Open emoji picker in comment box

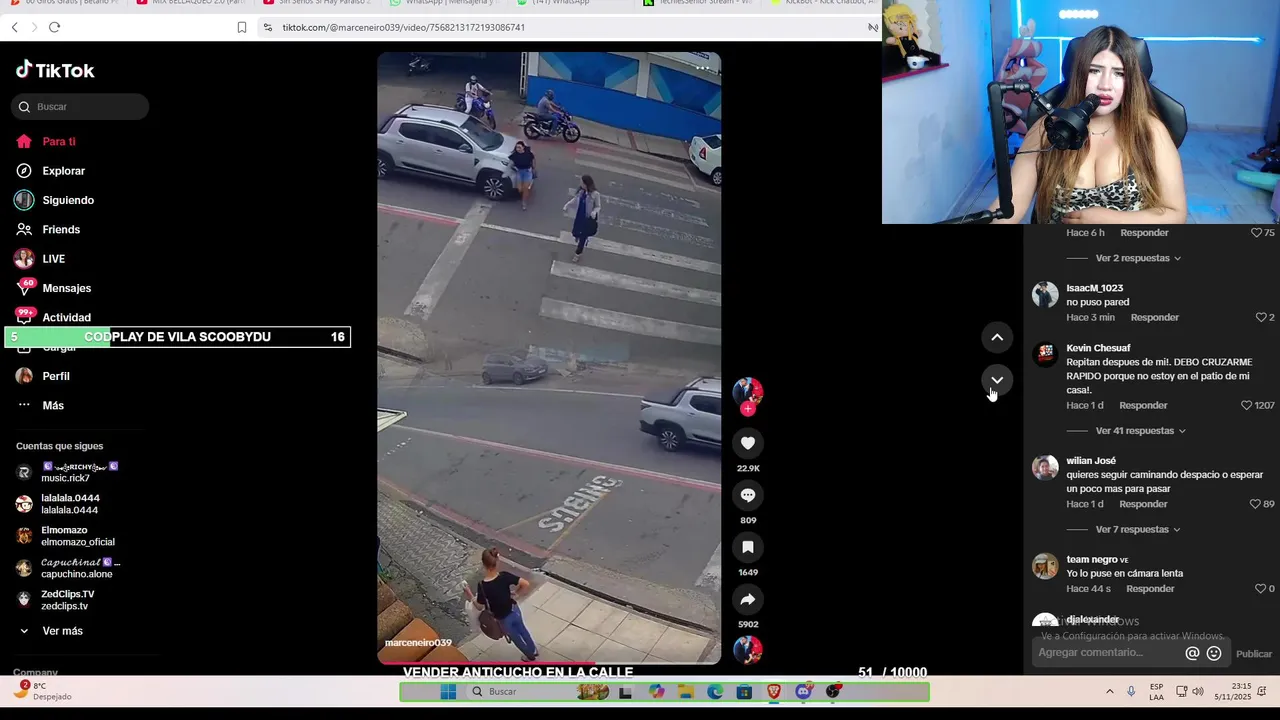(1214, 653)
